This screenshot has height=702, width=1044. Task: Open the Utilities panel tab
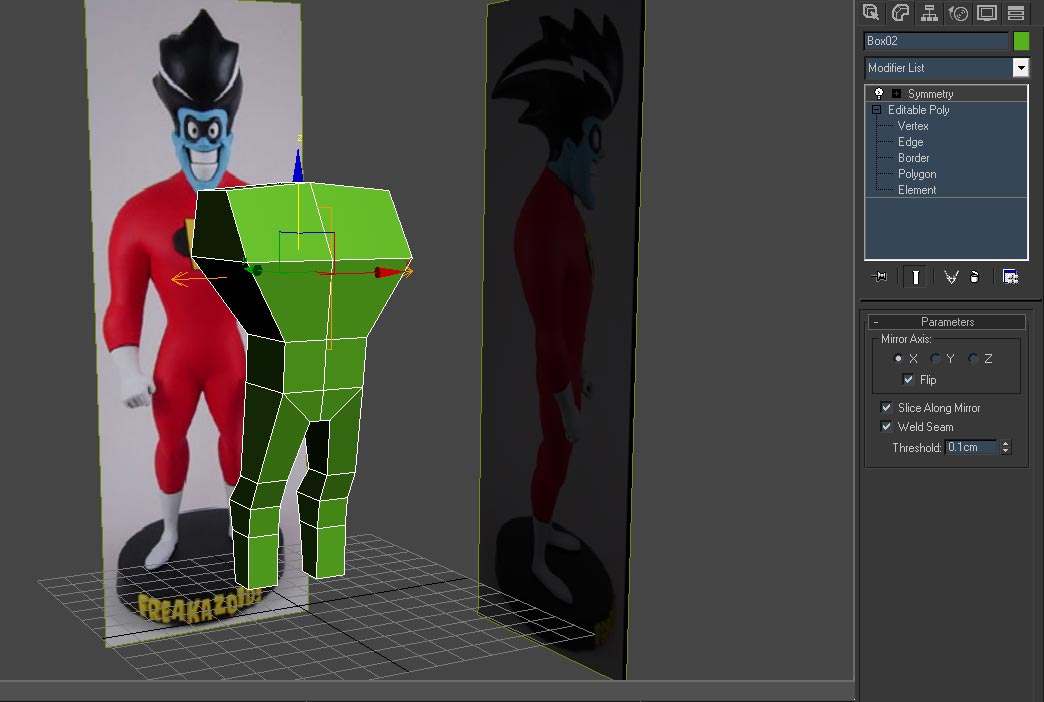click(x=1016, y=13)
